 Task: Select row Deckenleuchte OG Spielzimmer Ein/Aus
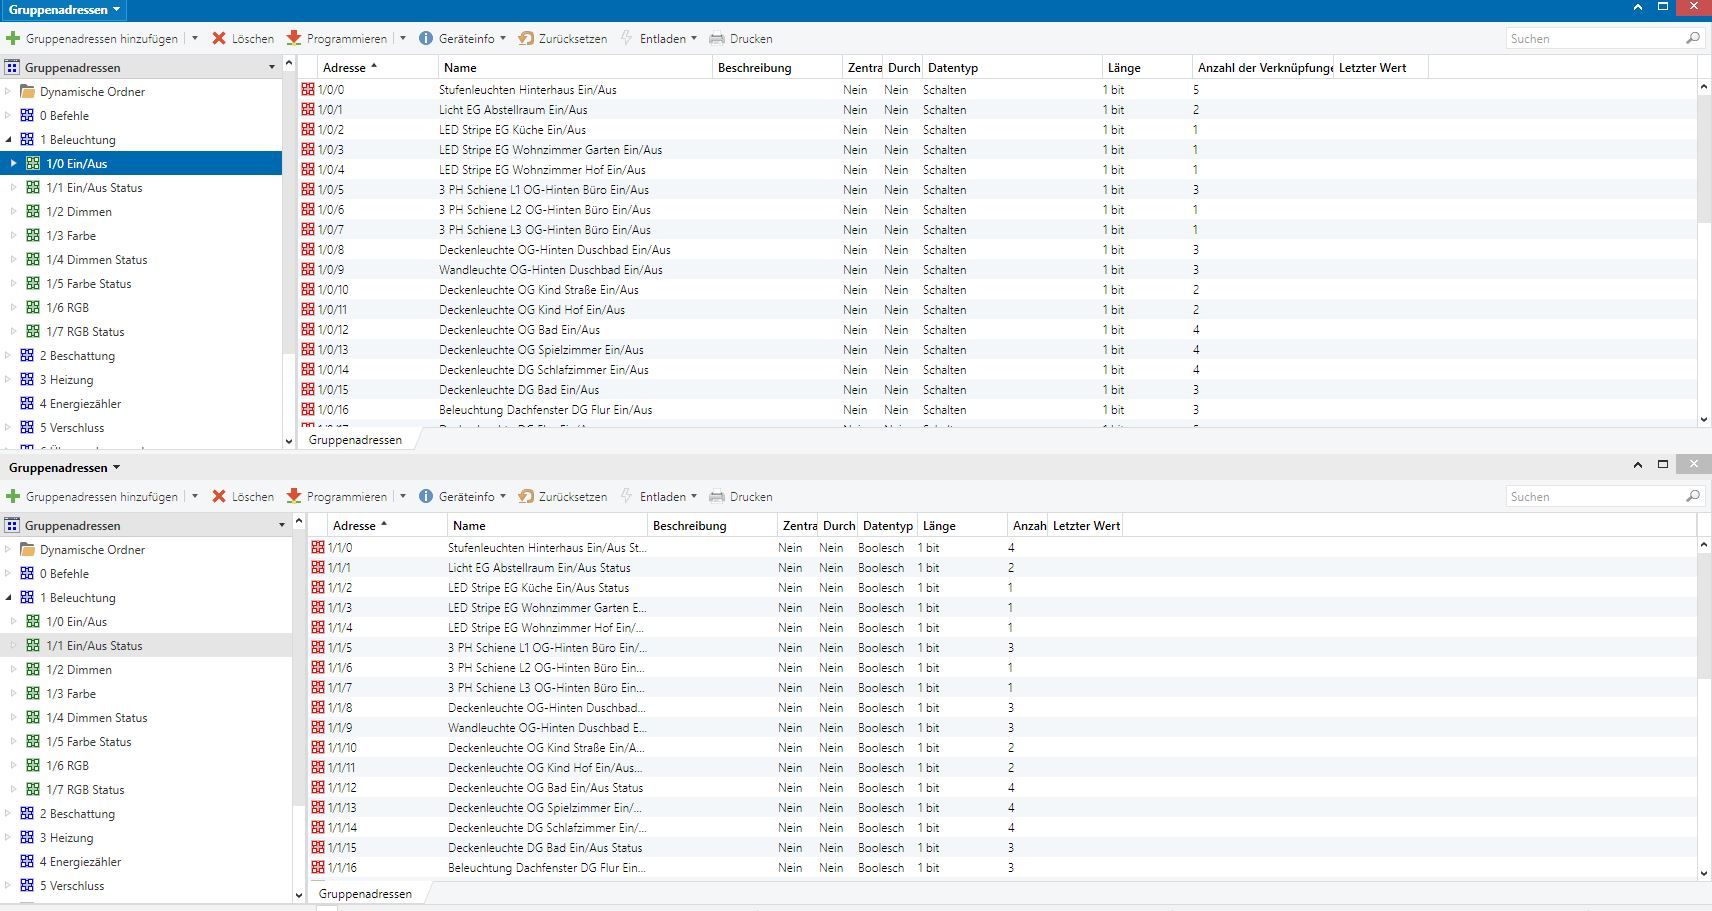coord(996,350)
